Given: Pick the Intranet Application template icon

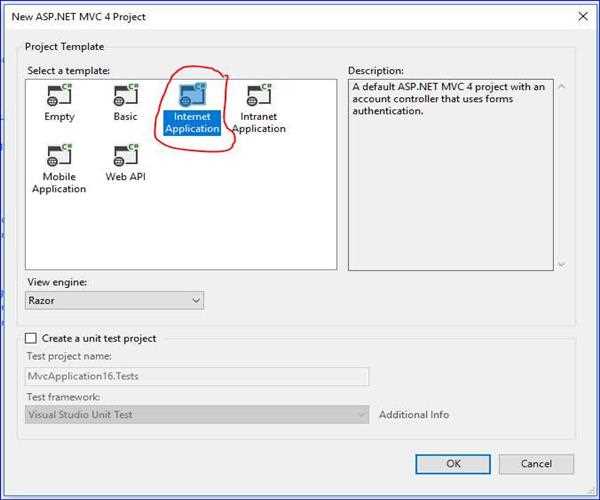Looking at the screenshot, I should tap(259, 95).
